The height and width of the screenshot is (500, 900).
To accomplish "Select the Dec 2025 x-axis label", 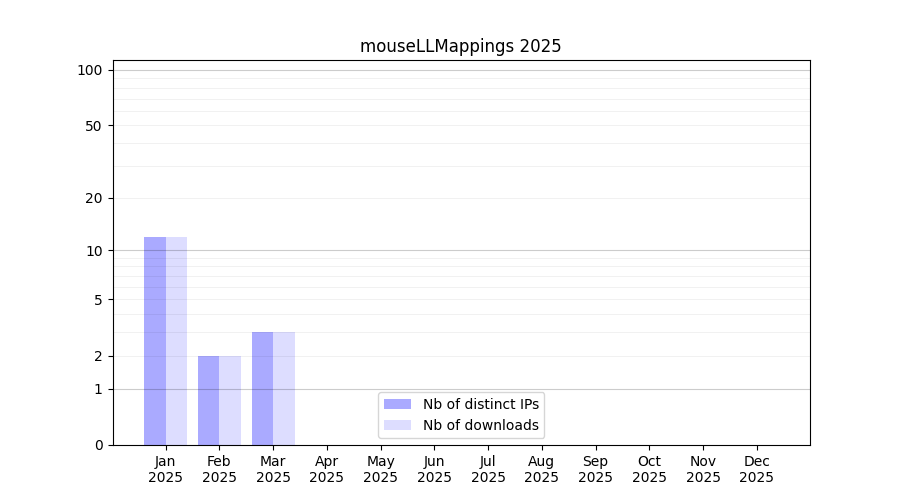I will 756,469.
